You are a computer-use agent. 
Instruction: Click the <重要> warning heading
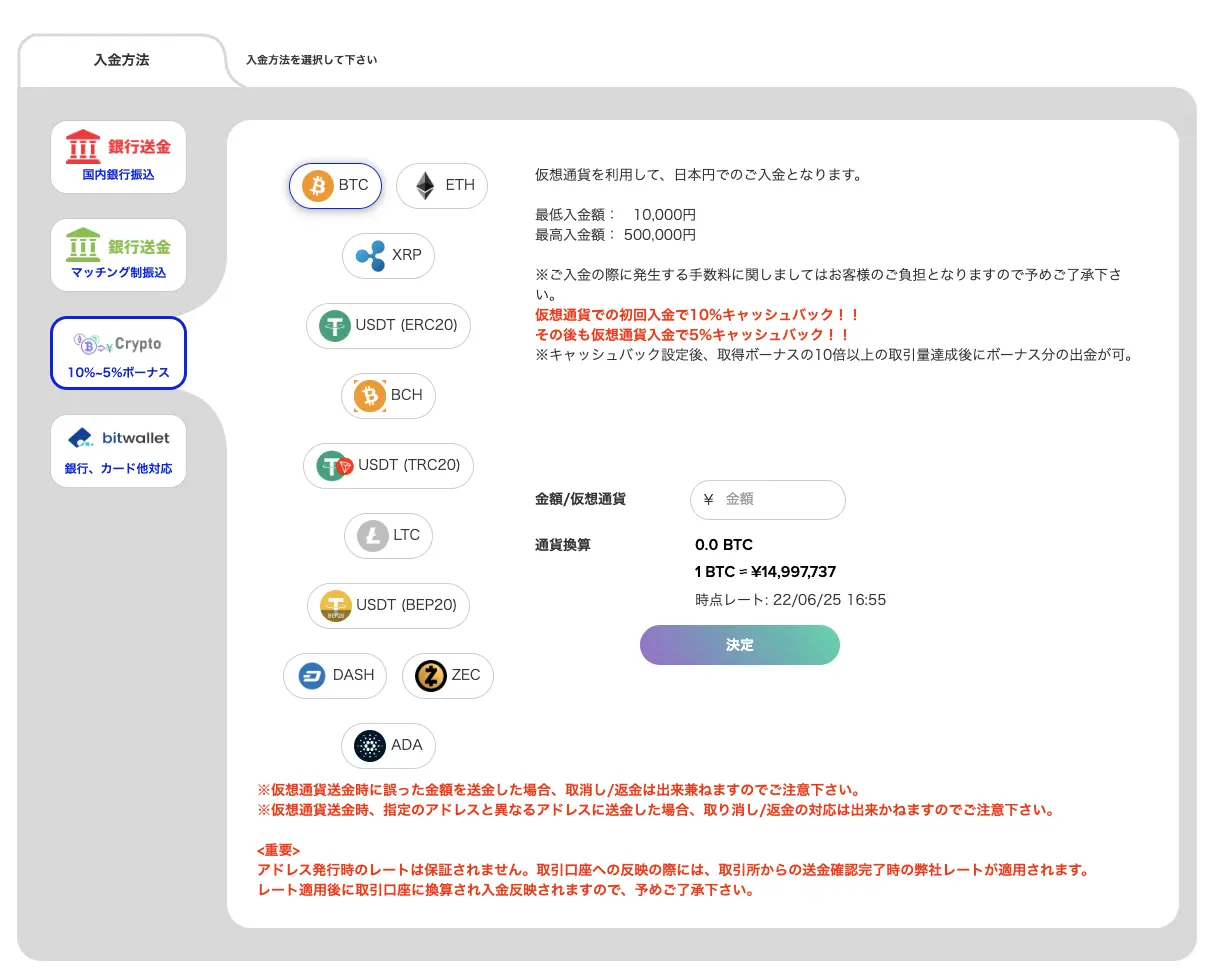[x=278, y=851]
